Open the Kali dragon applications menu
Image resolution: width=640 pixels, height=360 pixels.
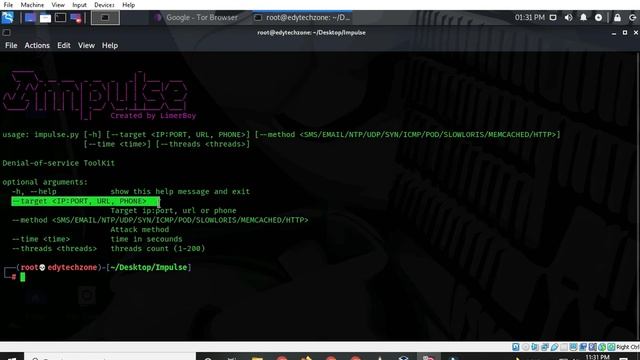(x=7, y=18)
